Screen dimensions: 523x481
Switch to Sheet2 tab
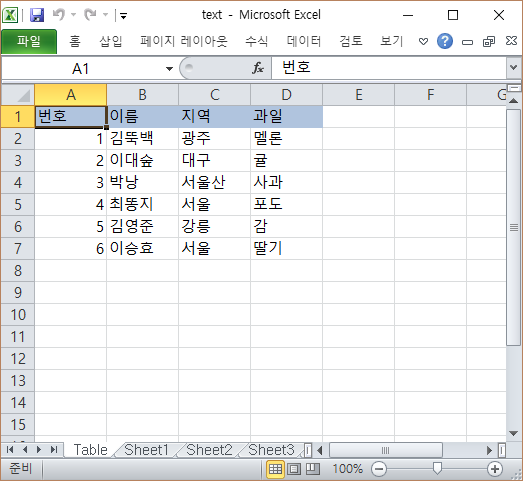click(x=209, y=450)
